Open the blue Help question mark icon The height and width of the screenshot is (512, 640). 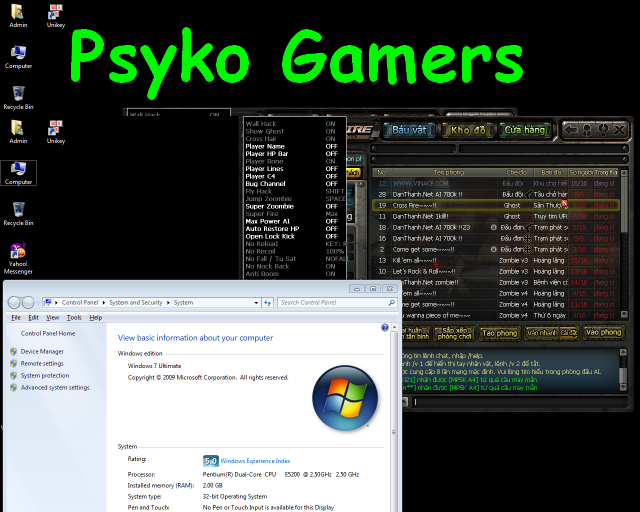[384, 327]
